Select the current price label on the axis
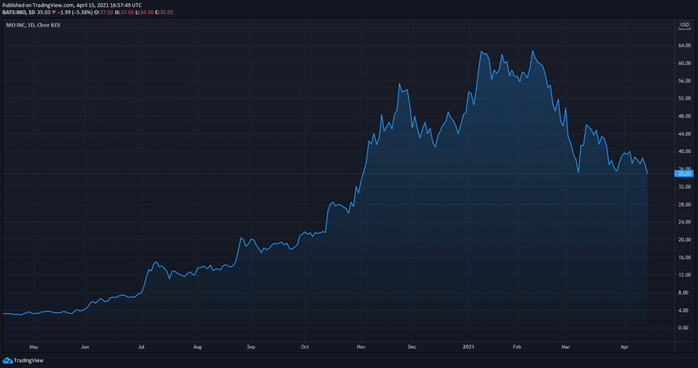Image resolution: width=698 pixels, height=368 pixels. (684, 174)
